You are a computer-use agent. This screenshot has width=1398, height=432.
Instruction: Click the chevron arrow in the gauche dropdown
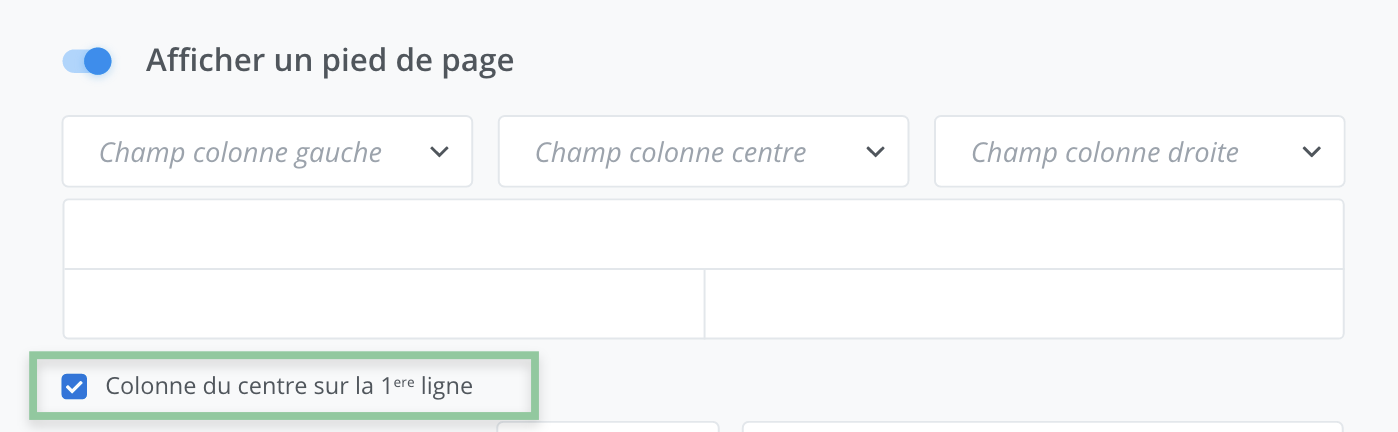point(438,152)
